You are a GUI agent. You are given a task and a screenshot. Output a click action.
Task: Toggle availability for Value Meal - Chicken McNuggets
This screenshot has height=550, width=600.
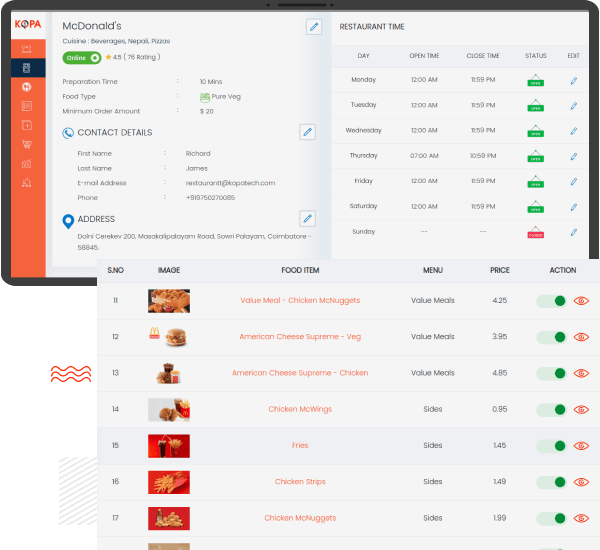(x=551, y=301)
